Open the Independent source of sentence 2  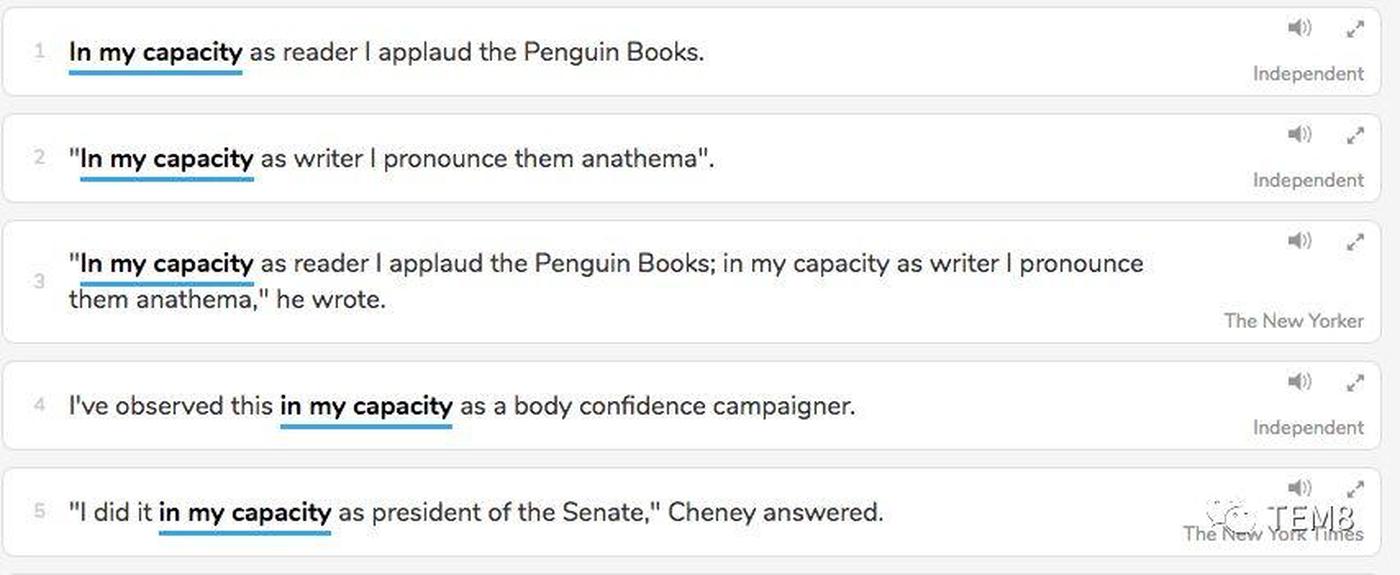click(x=1308, y=180)
